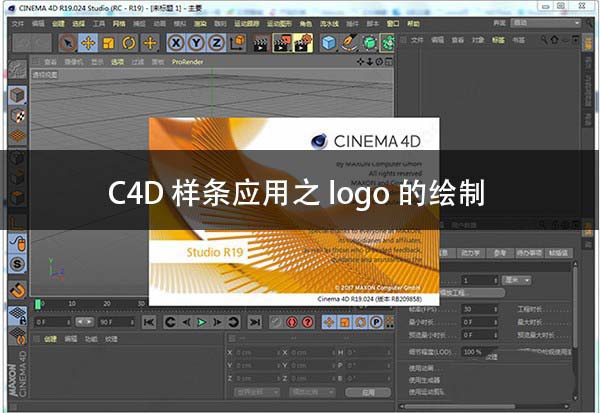600x413 pixels.
Task: Click stepper arrows on FPS 30 field
Action: pos(496,309)
